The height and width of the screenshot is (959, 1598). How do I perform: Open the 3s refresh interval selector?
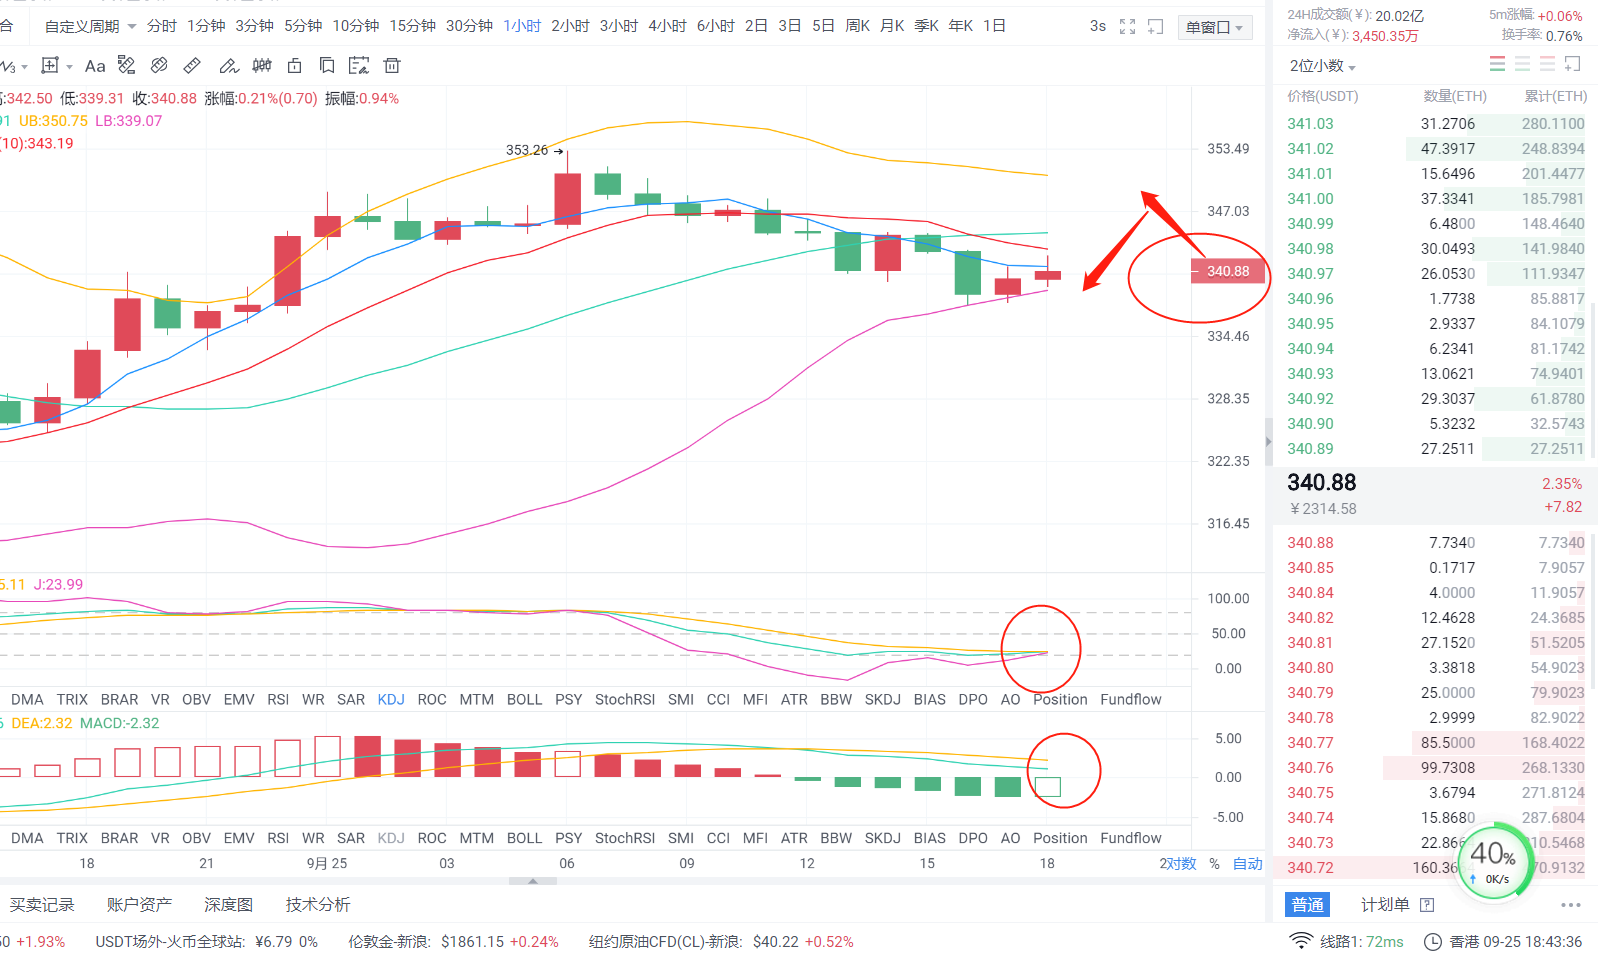[1098, 26]
